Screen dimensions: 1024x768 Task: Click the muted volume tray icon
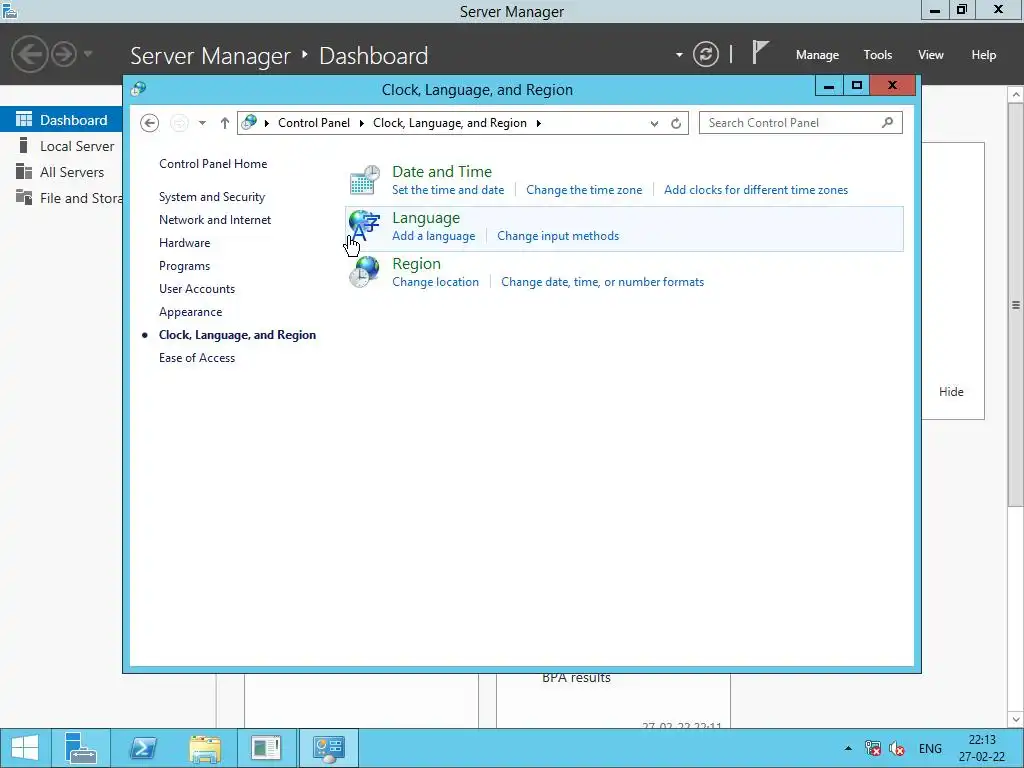(897, 748)
